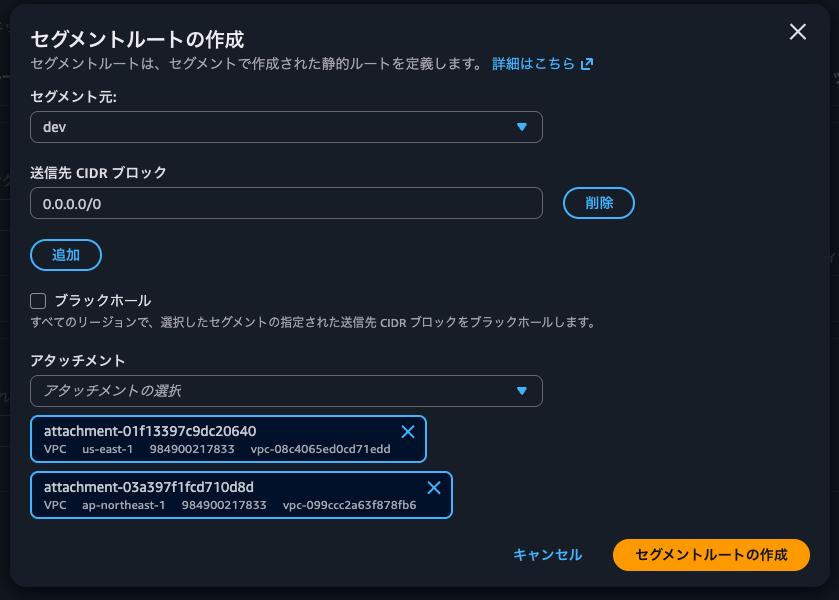
Task: Expand the dev segment source combo box
Action: [285, 127]
